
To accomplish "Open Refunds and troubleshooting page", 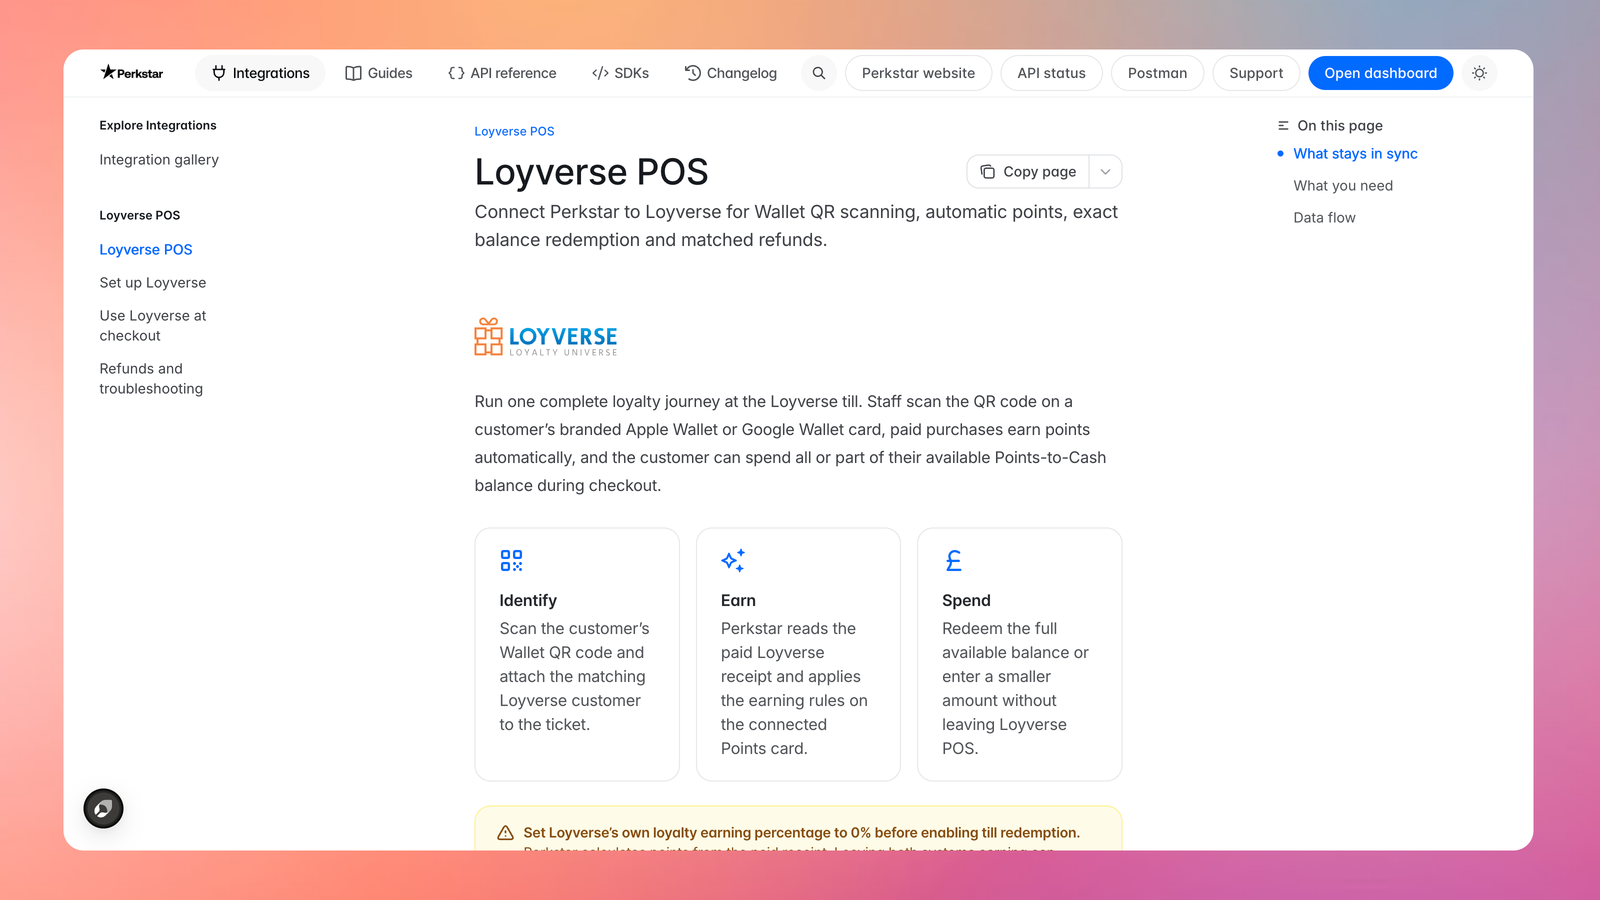I will 151,379.
